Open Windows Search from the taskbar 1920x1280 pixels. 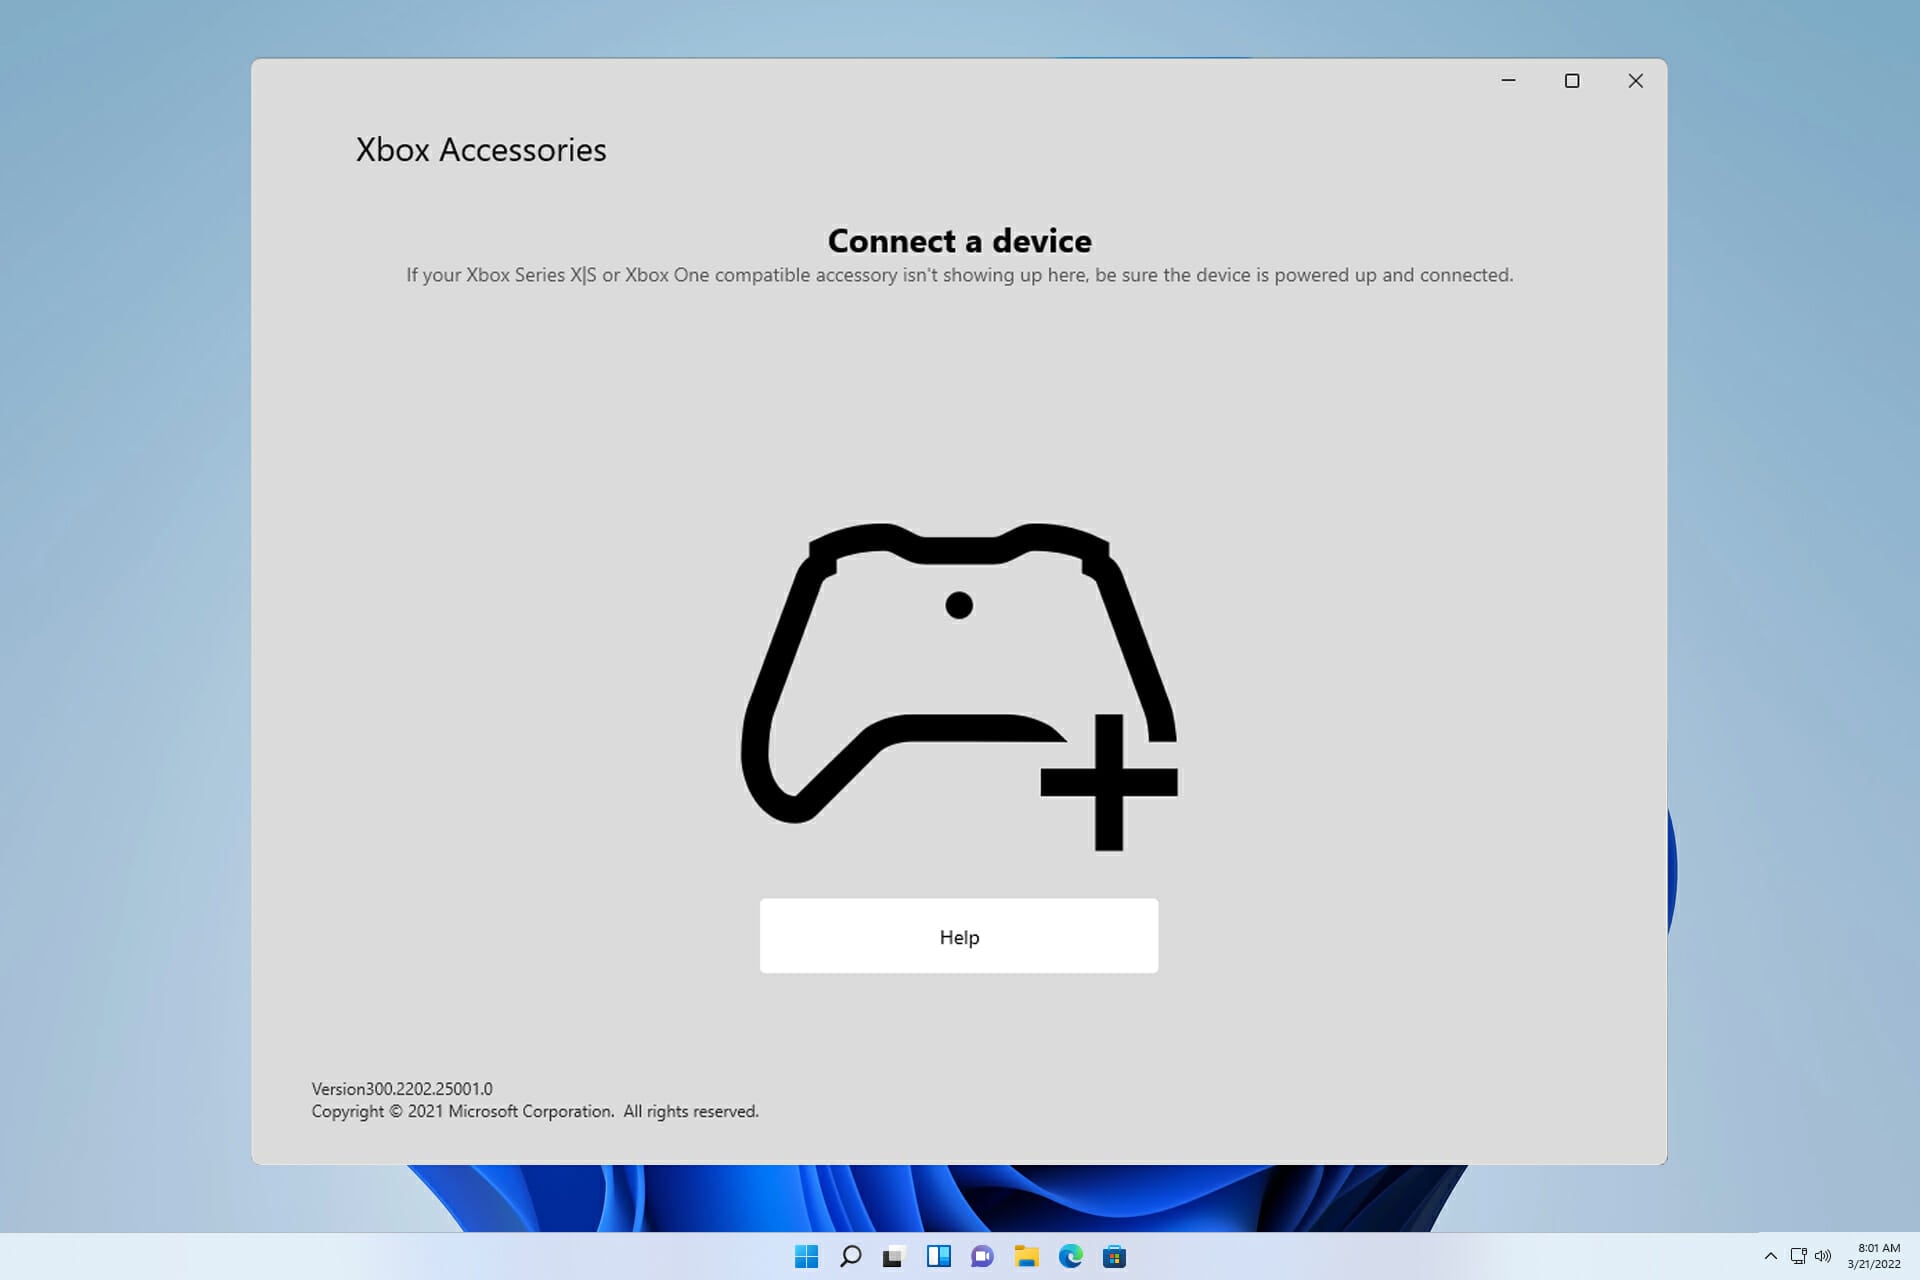point(850,1257)
